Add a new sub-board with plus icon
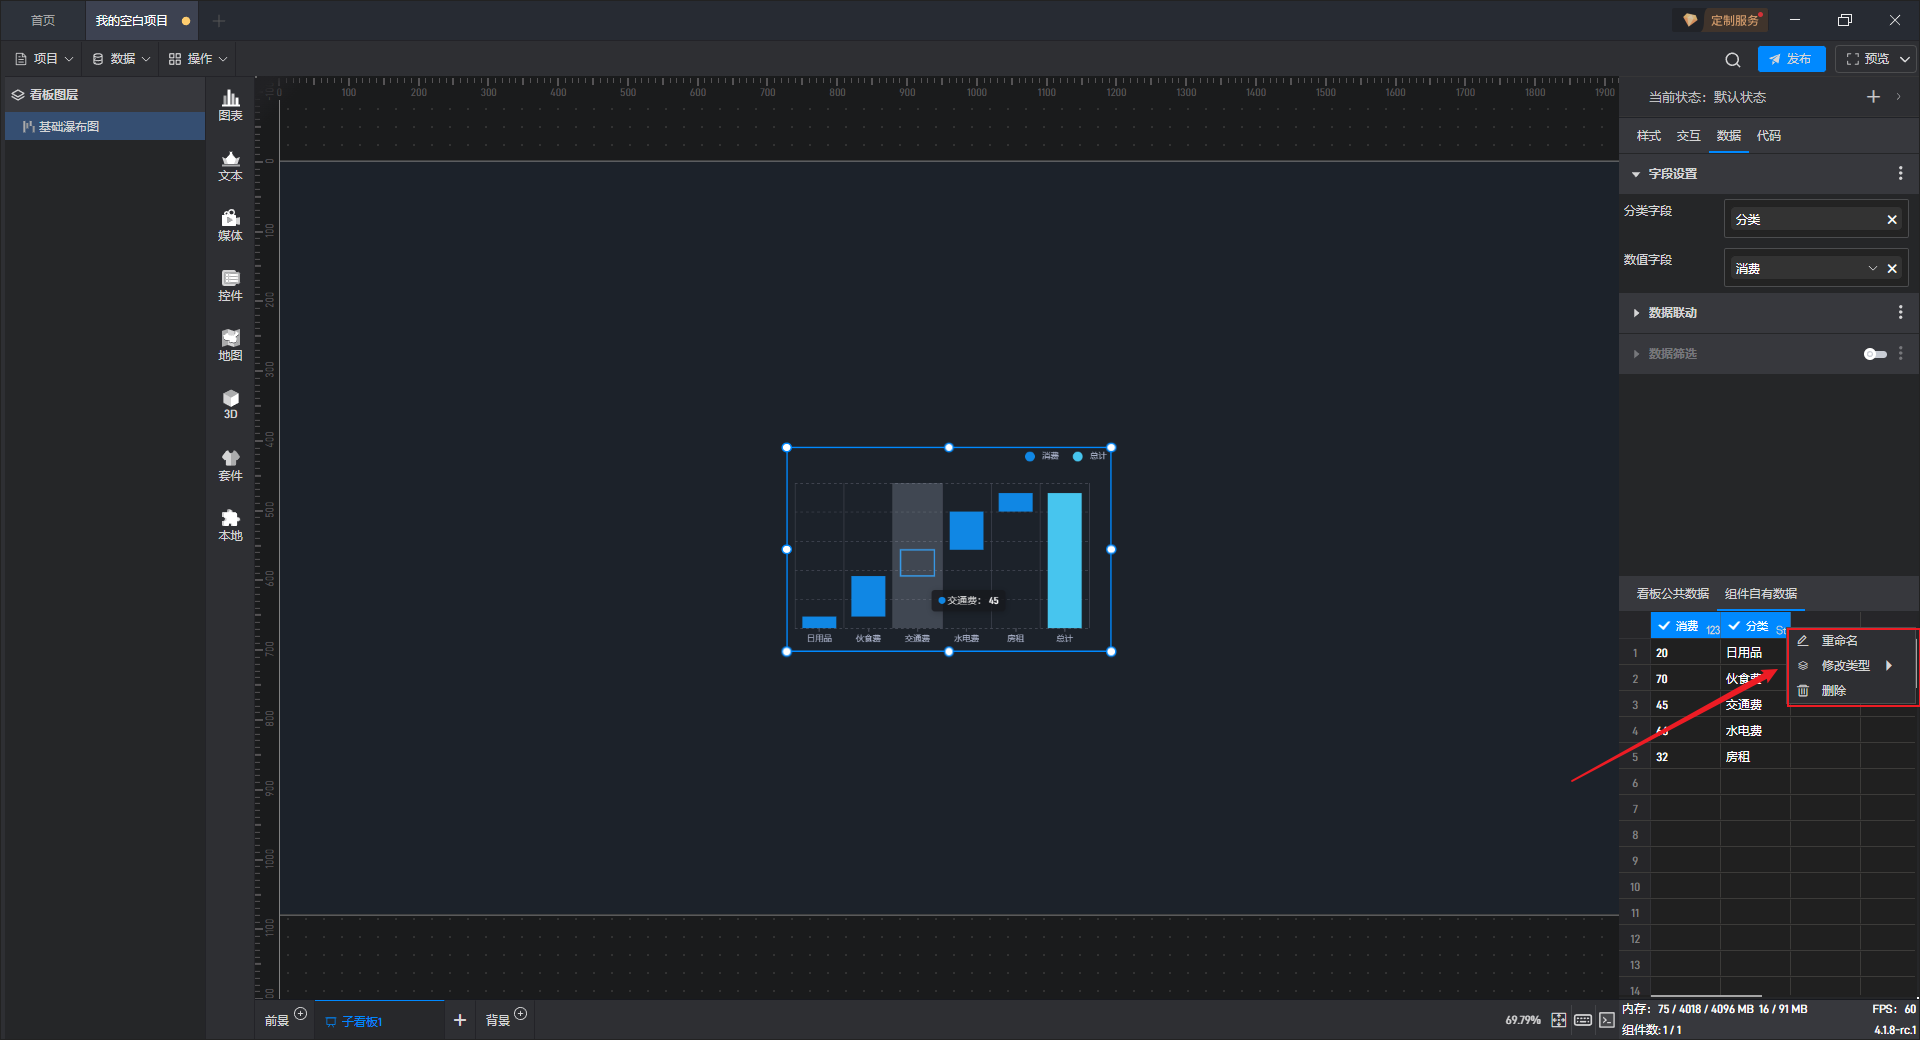This screenshot has height=1040, width=1920. point(460,1020)
